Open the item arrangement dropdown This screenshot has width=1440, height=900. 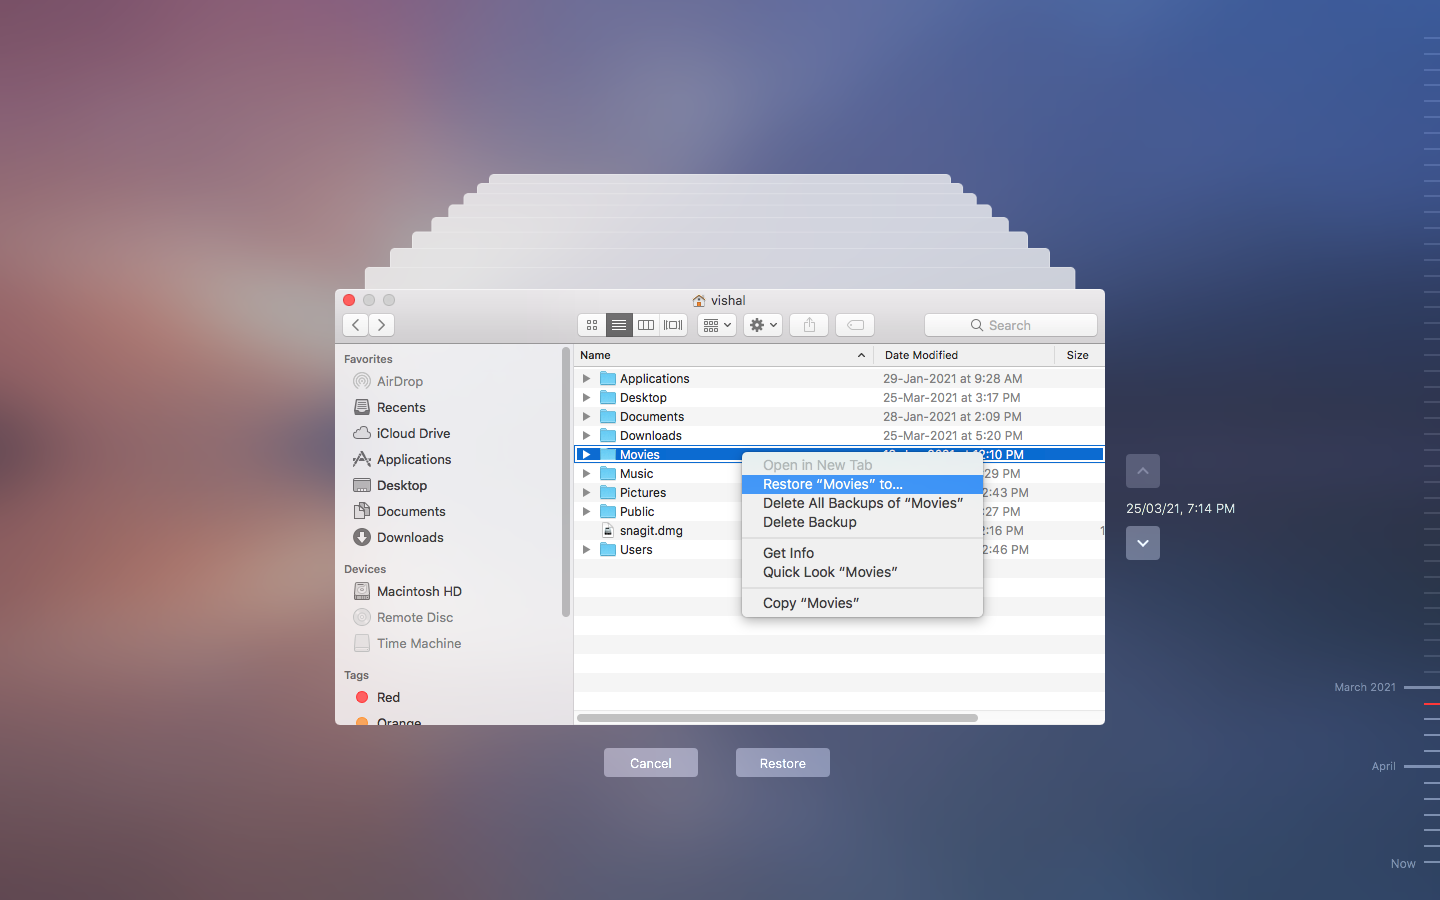(x=716, y=324)
